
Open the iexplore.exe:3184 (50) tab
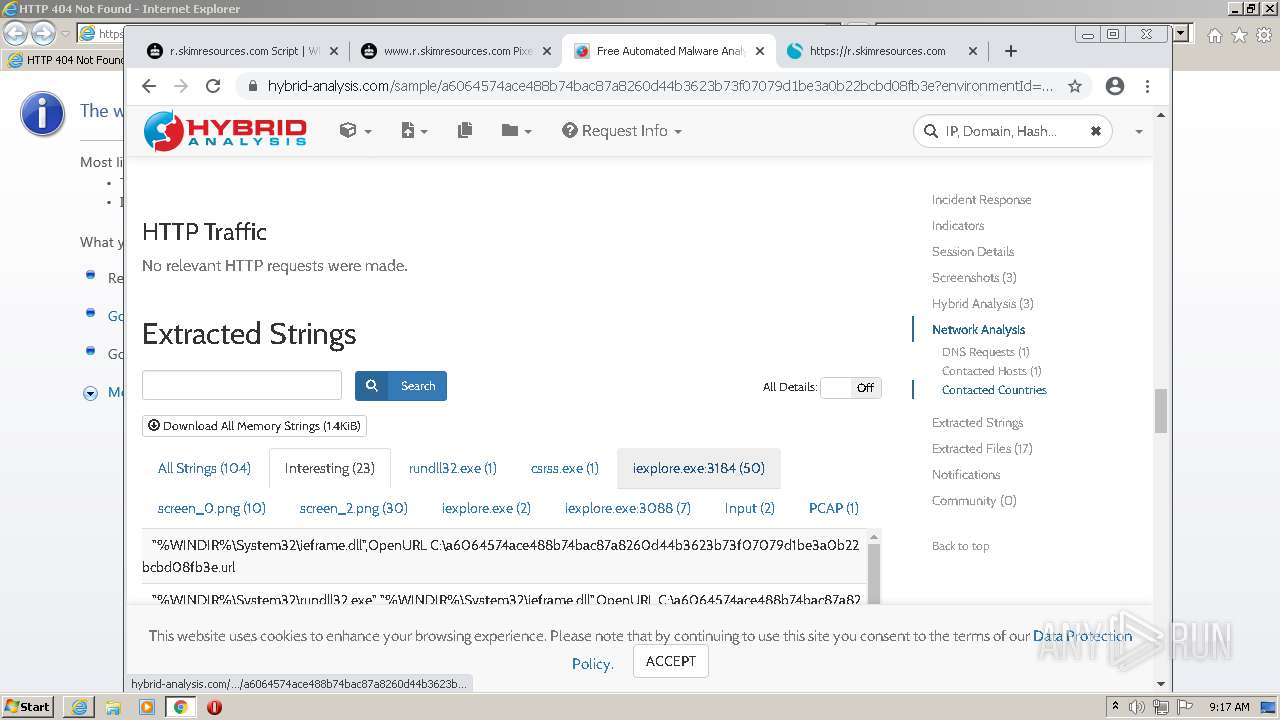tap(699, 468)
